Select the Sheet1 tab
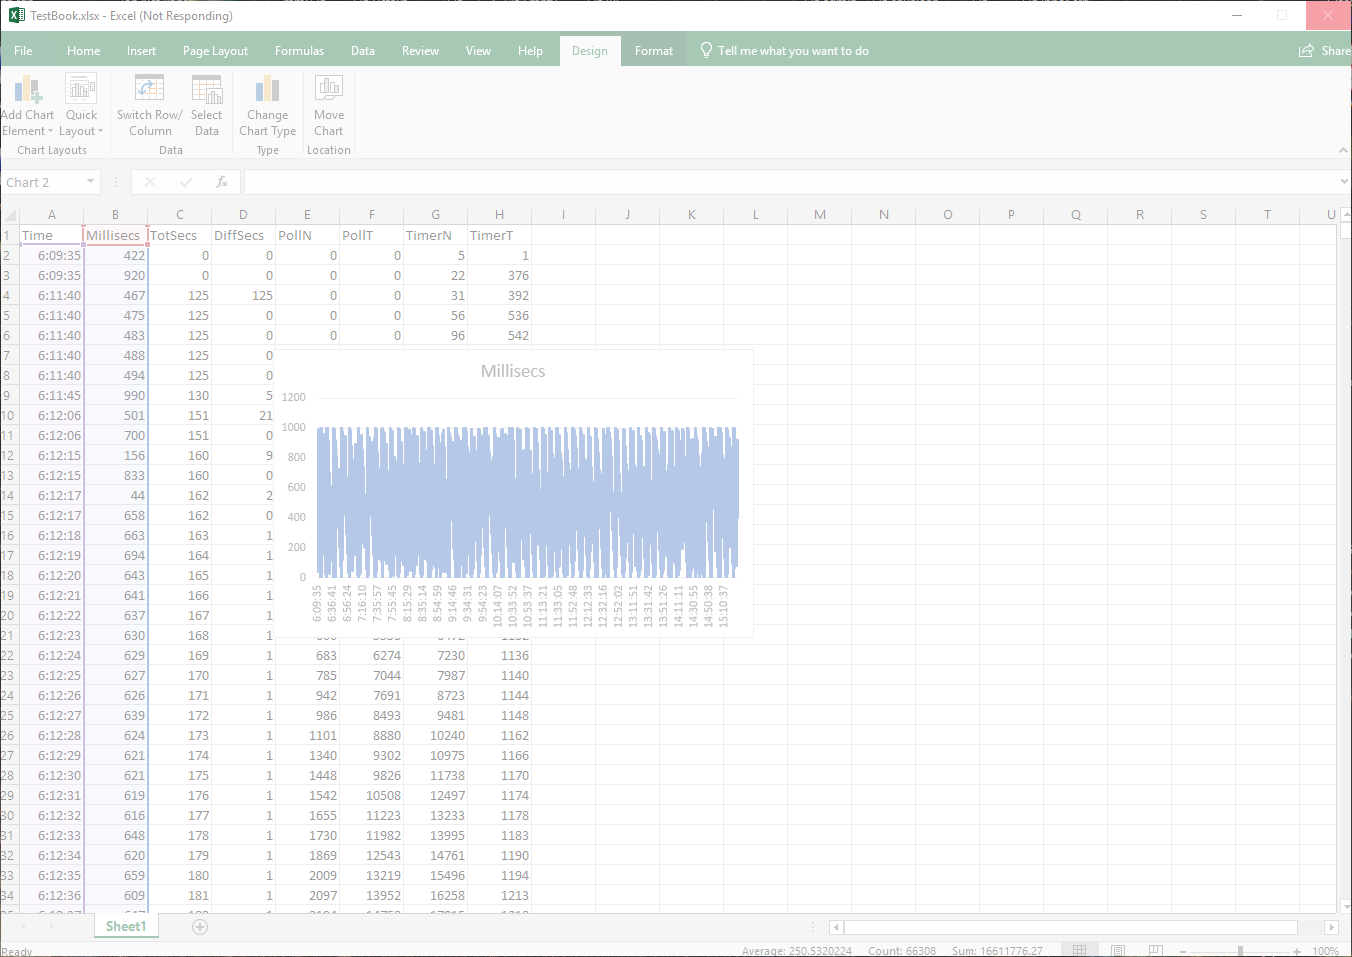The height and width of the screenshot is (957, 1352). point(126,927)
